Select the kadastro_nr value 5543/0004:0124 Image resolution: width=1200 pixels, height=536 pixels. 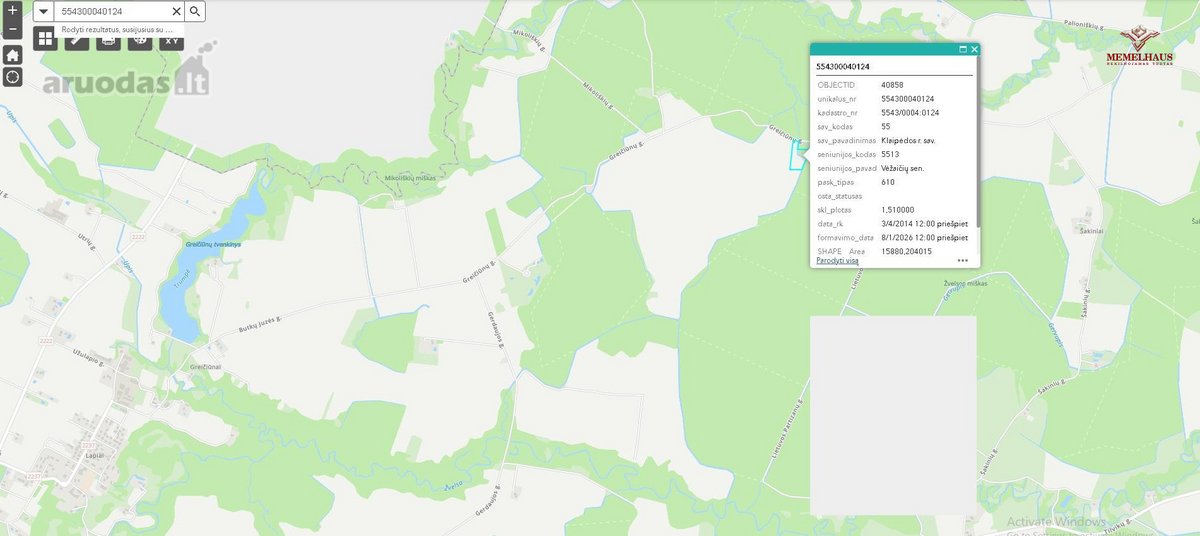pyautogui.click(x=911, y=113)
